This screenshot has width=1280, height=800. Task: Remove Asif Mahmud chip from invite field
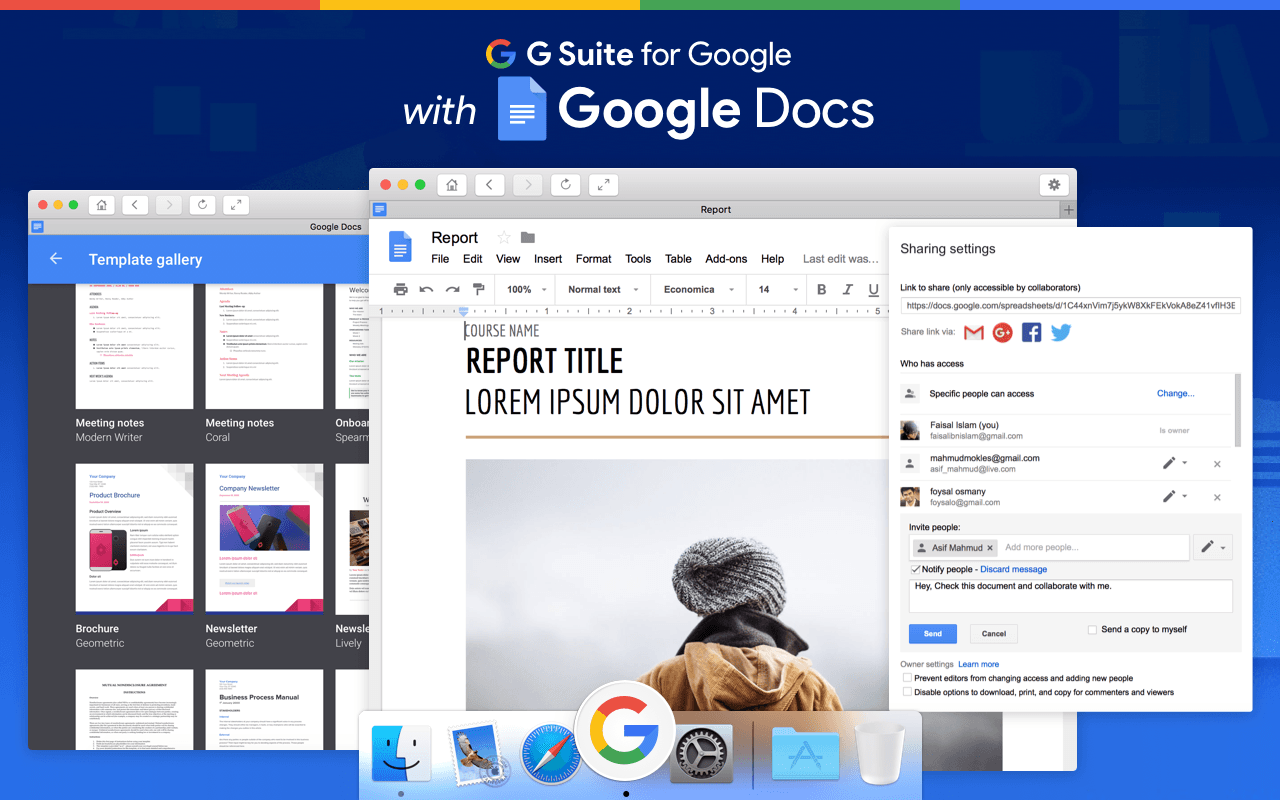990,548
